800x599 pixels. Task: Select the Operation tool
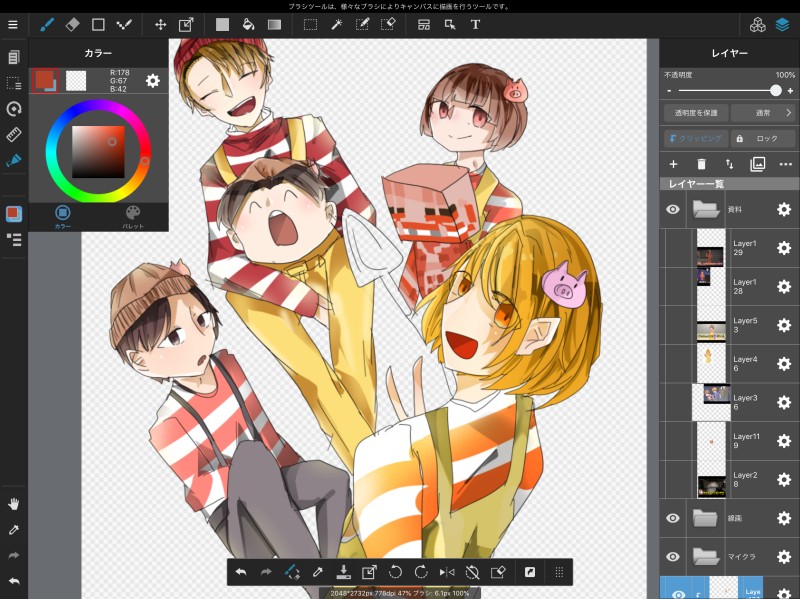coord(450,24)
